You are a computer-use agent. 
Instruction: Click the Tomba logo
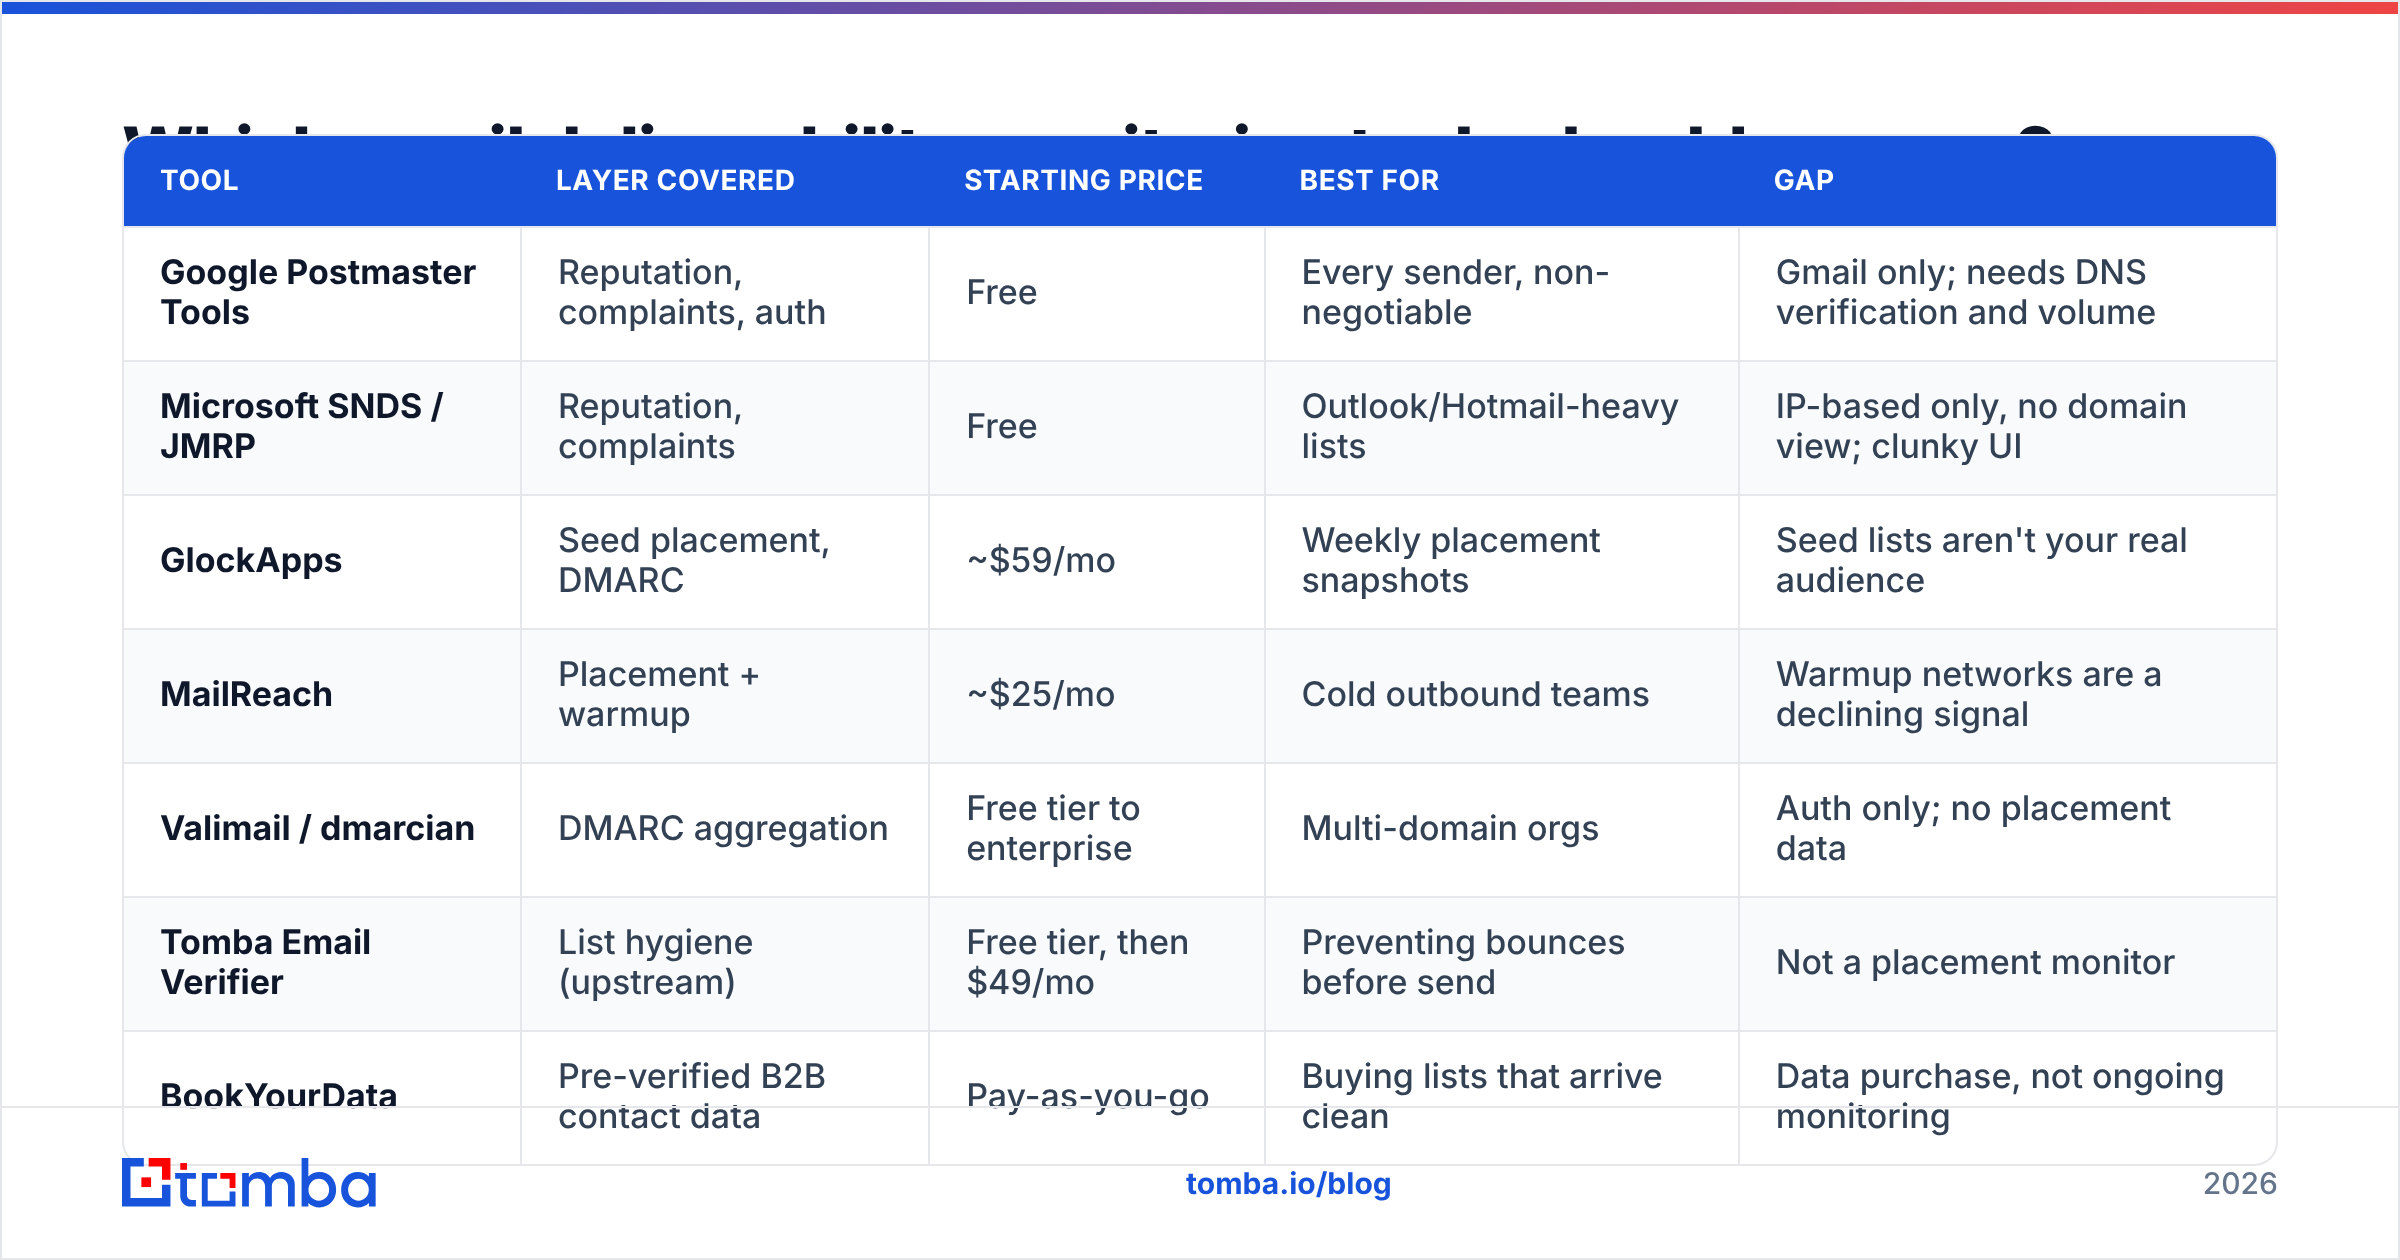[x=249, y=1183]
